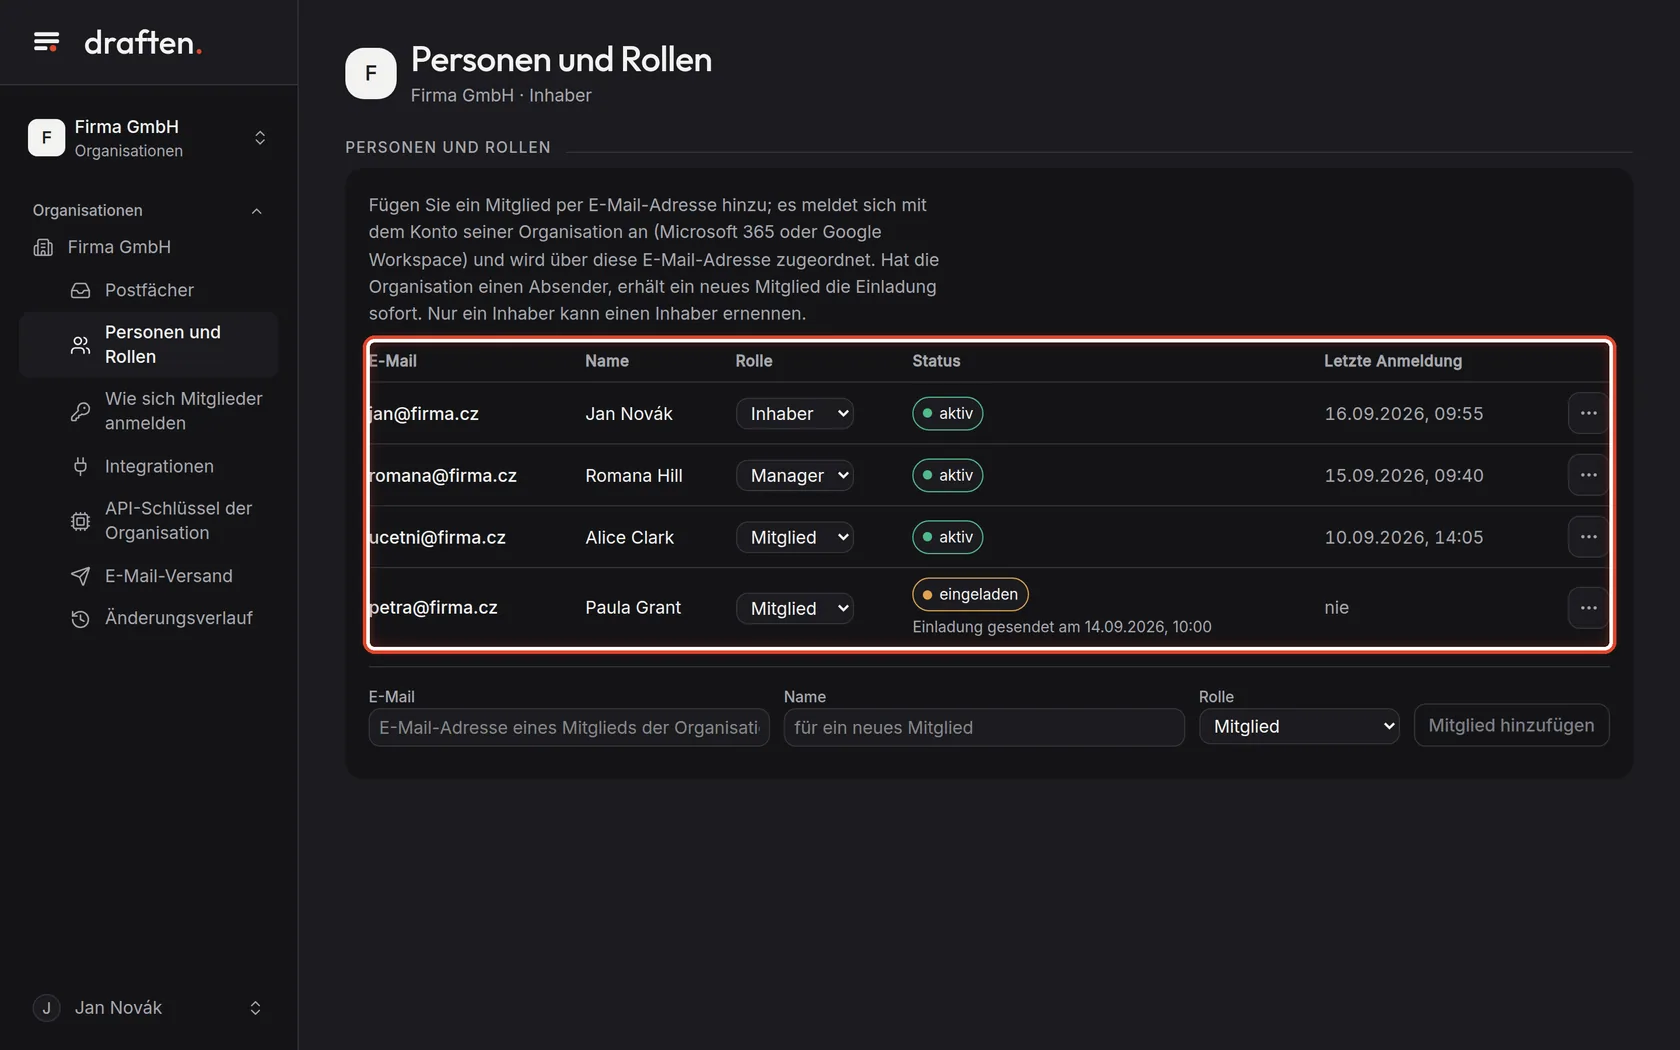This screenshot has width=1680, height=1050.
Task: Change Alice Clark's role dropdown
Action: [795, 538]
